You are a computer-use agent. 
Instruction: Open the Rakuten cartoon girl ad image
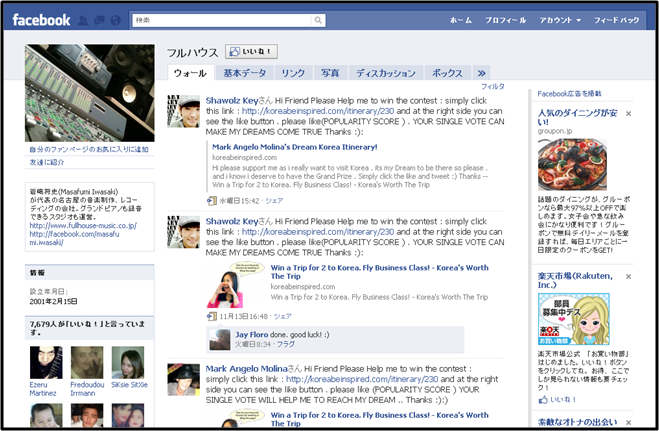[574, 319]
